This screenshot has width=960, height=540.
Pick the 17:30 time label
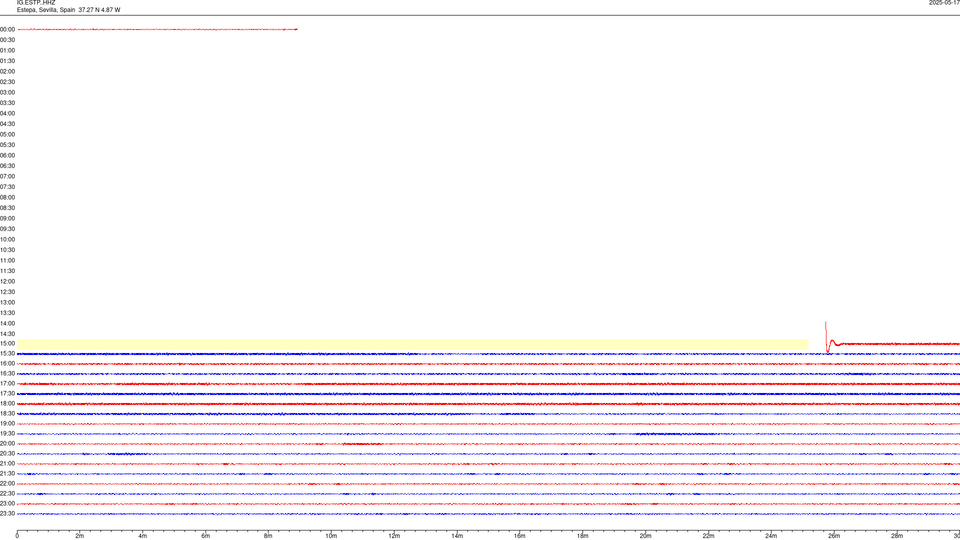7,394
